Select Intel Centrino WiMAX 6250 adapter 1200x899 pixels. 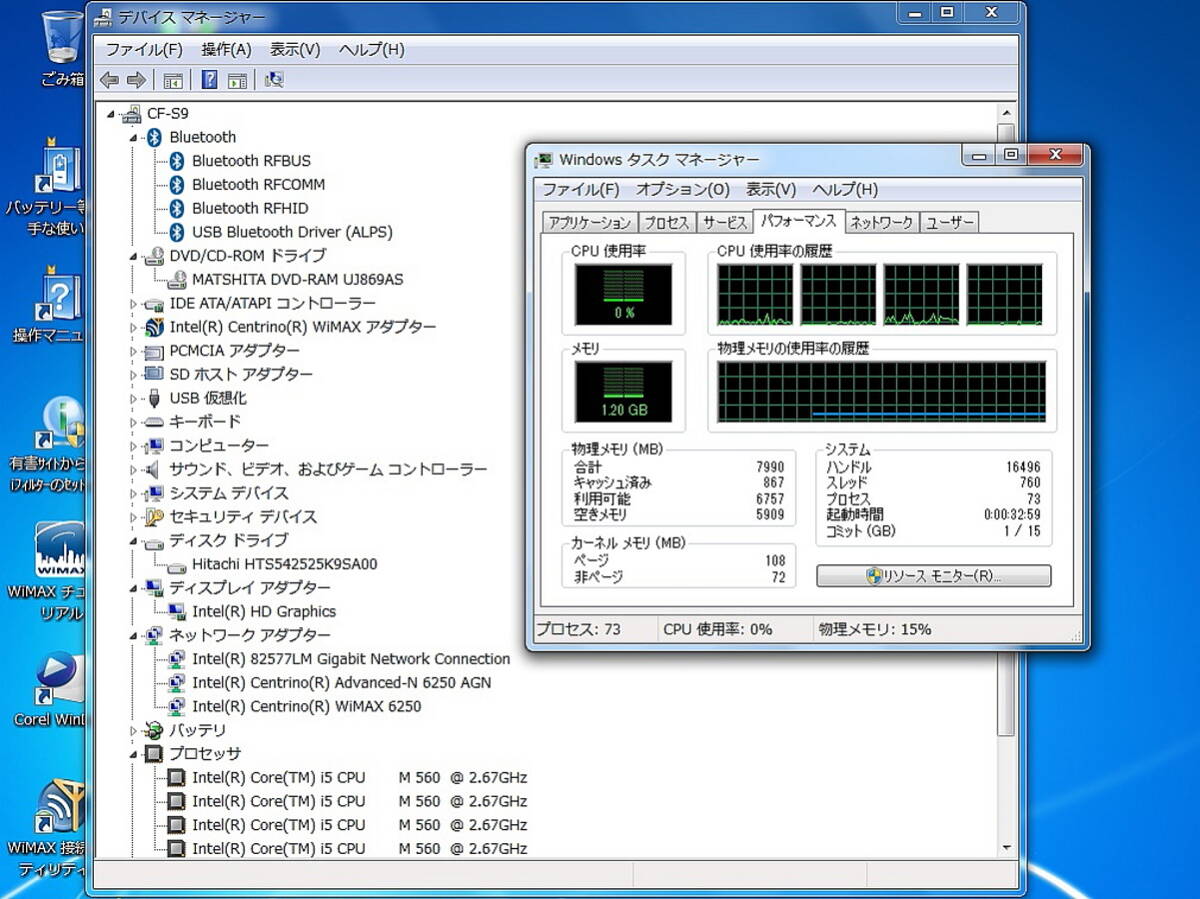307,707
